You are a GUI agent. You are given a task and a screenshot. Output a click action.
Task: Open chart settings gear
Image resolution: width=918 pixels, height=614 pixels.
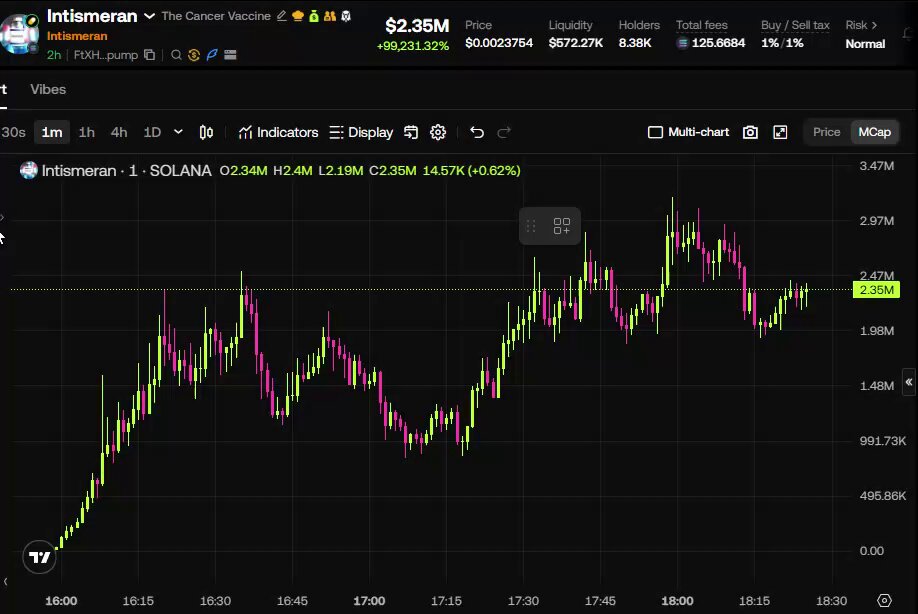click(x=438, y=132)
